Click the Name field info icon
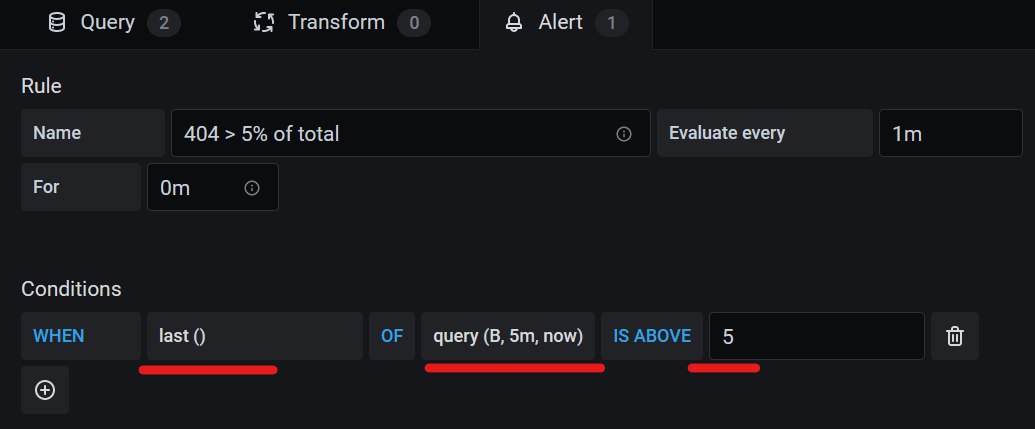 tap(624, 134)
